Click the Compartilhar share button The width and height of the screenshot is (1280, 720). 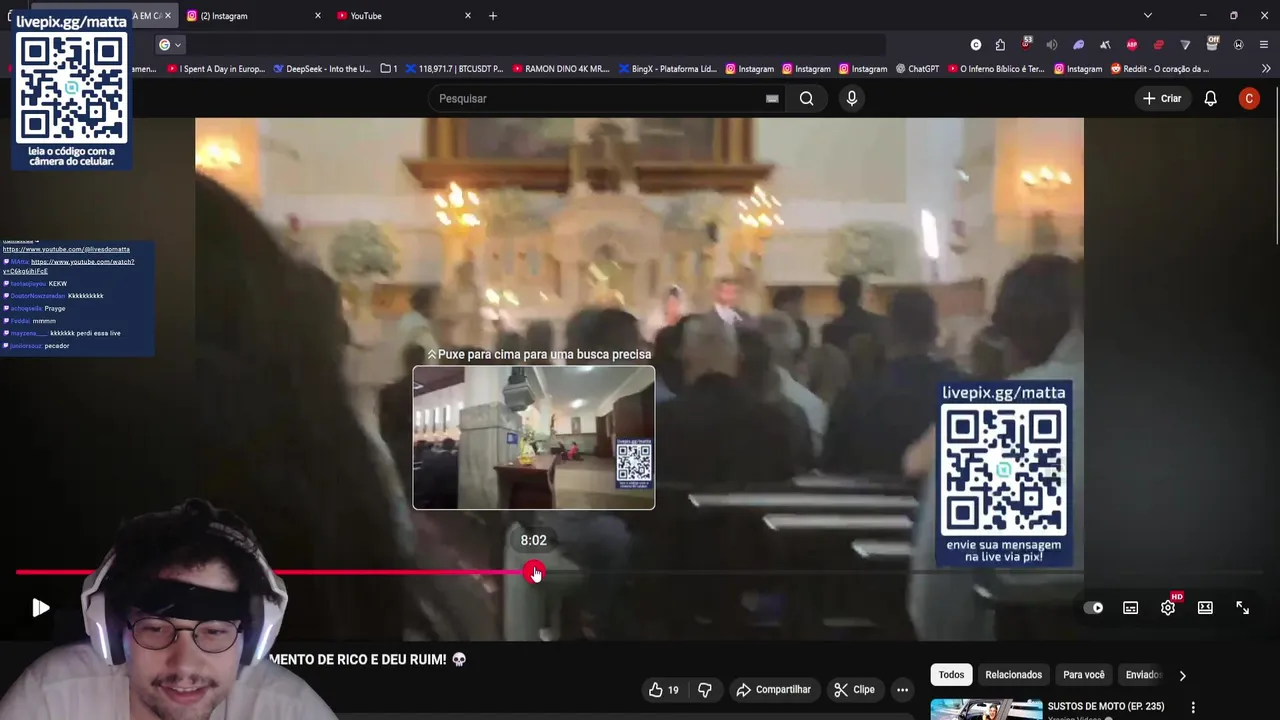coord(773,690)
